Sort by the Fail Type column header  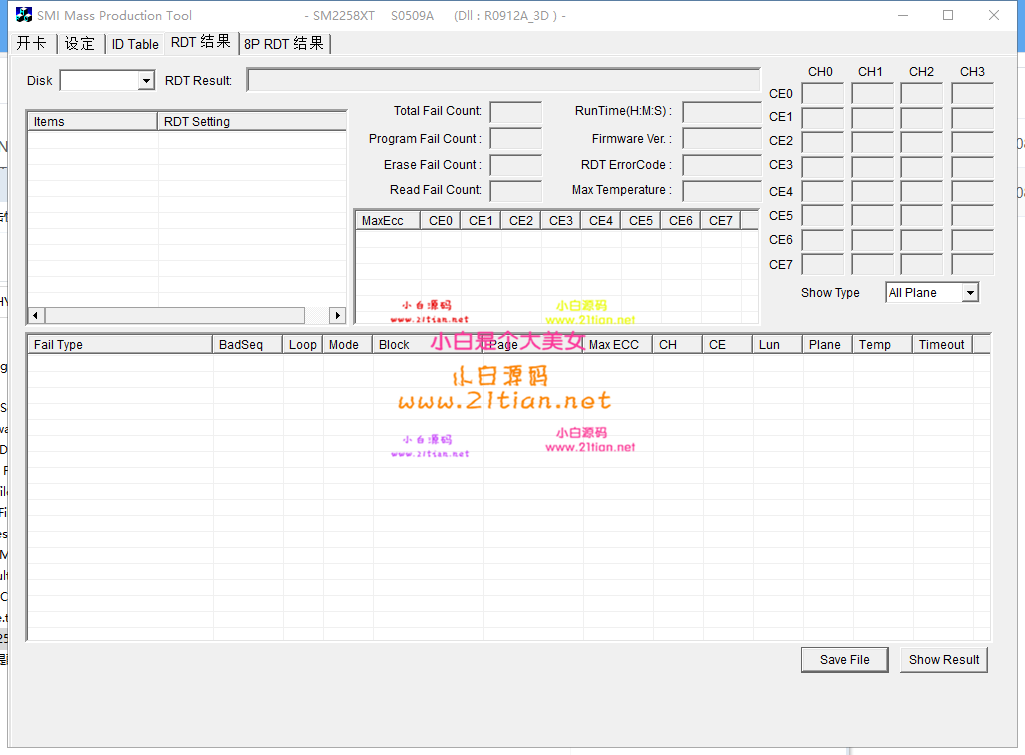[120, 345]
